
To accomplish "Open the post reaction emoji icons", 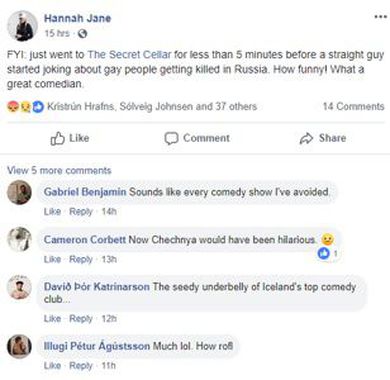I will 26,107.
